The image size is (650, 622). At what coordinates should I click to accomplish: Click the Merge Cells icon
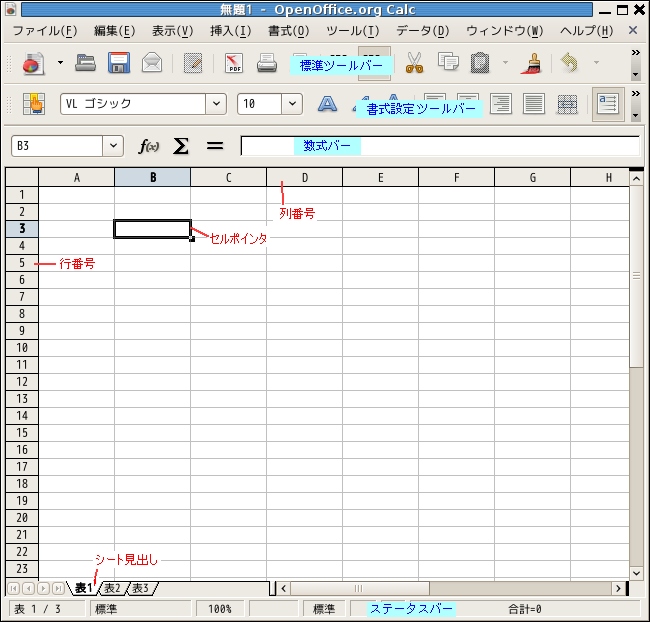567,104
